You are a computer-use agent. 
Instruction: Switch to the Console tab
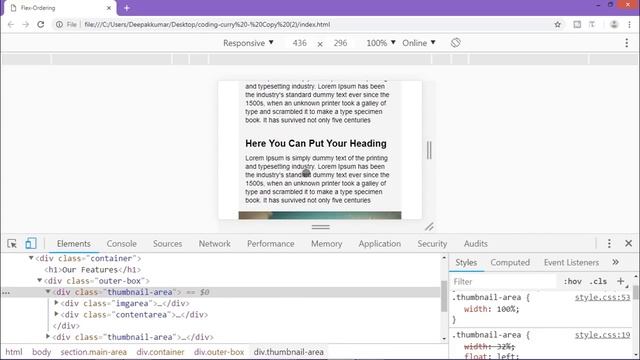pos(122,244)
